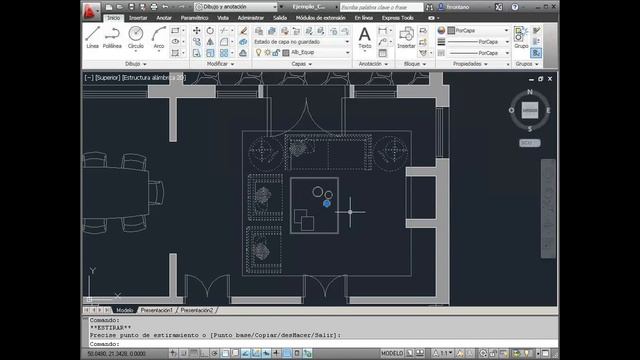Screen dimensions: 640x360
Task: Expand the Capas panel
Action: [x=302, y=64]
